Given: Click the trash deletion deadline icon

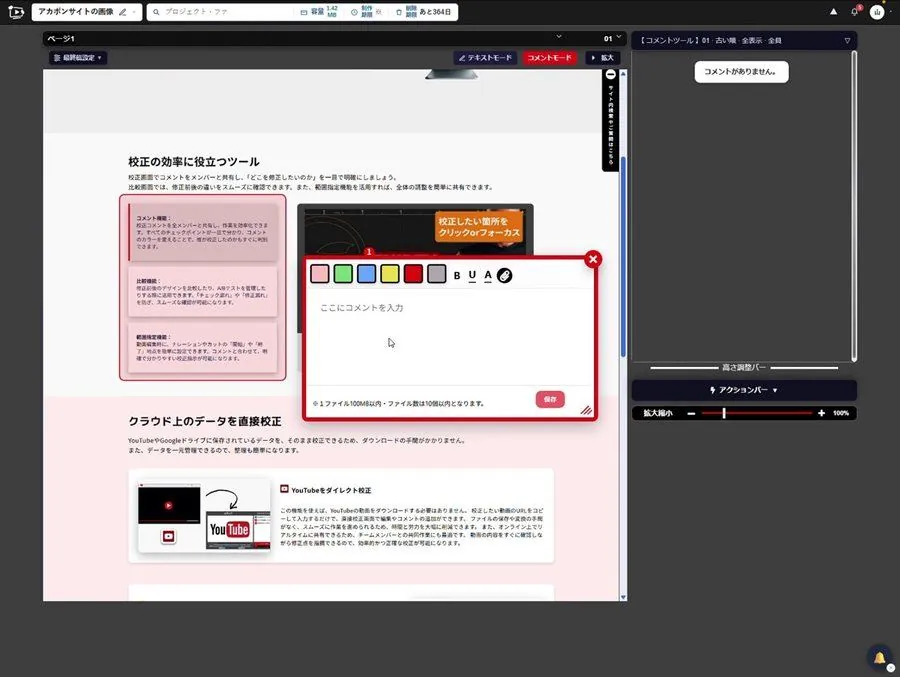Looking at the screenshot, I should click(399, 12).
